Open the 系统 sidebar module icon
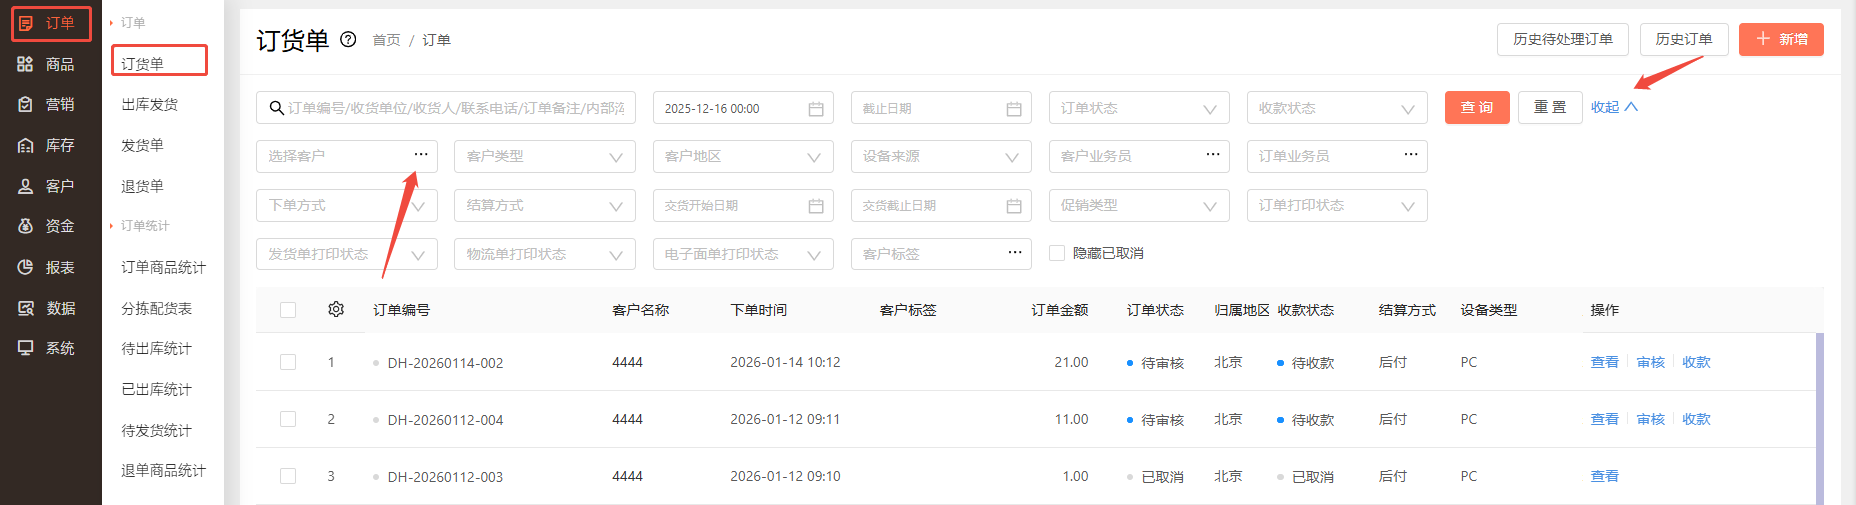This screenshot has height=505, width=1856. [26, 348]
